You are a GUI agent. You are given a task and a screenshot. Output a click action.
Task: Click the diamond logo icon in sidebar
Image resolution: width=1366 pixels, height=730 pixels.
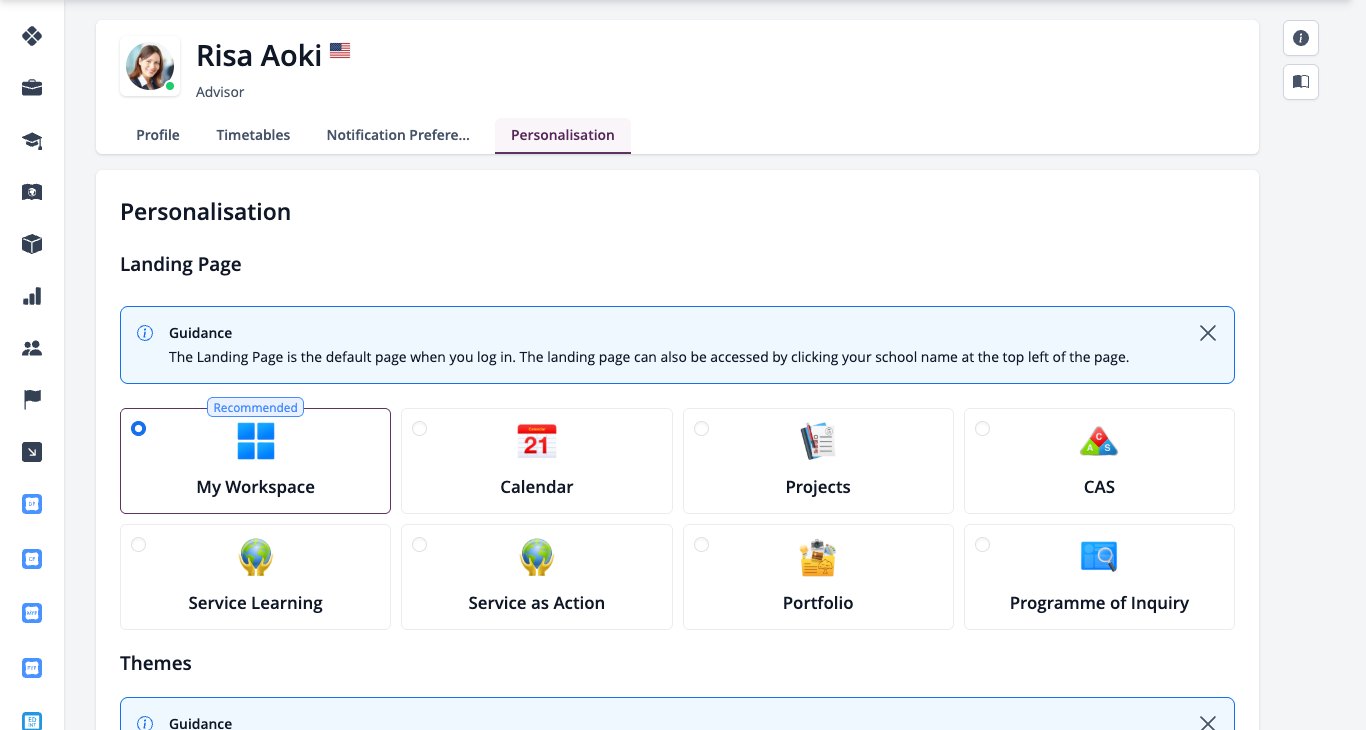32,36
